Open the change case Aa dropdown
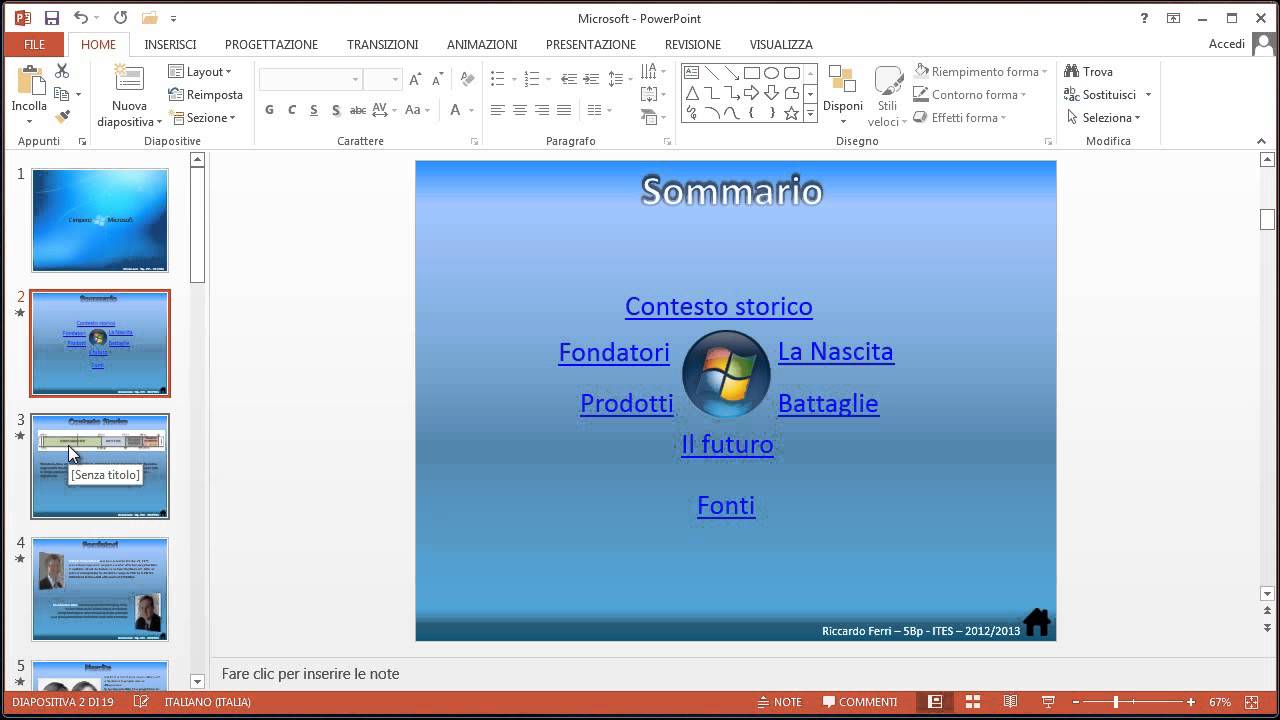Viewport: 1280px width, 720px height. click(x=416, y=110)
